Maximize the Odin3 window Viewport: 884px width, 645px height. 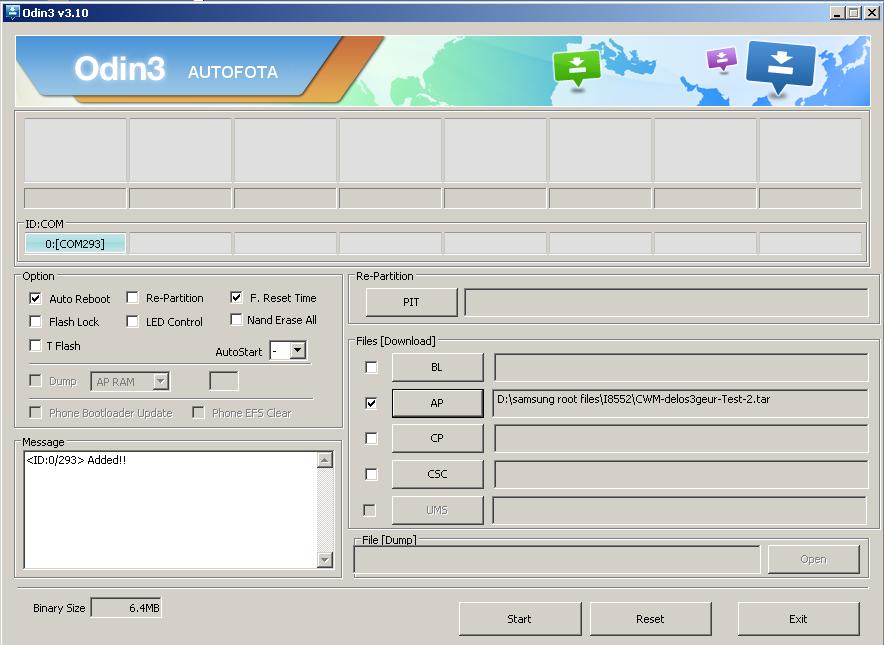(854, 12)
